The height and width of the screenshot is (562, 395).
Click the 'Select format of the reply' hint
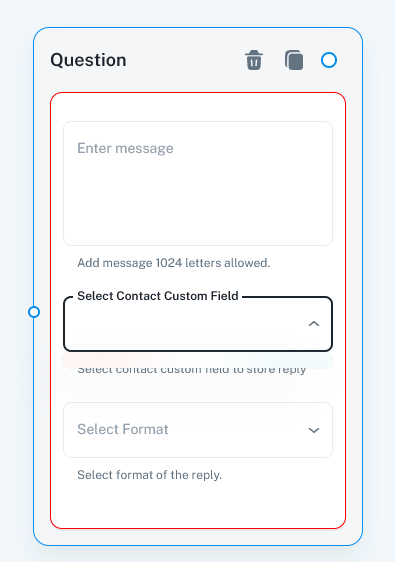pyautogui.click(x=149, y=475)
